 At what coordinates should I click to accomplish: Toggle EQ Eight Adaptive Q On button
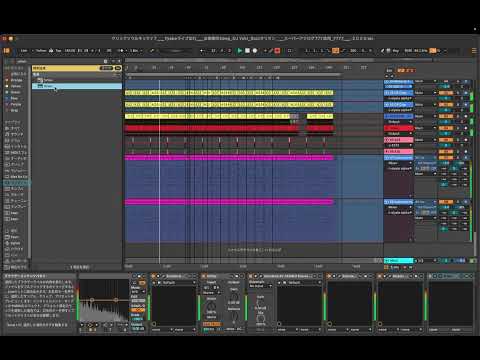[x=138, y=310]
